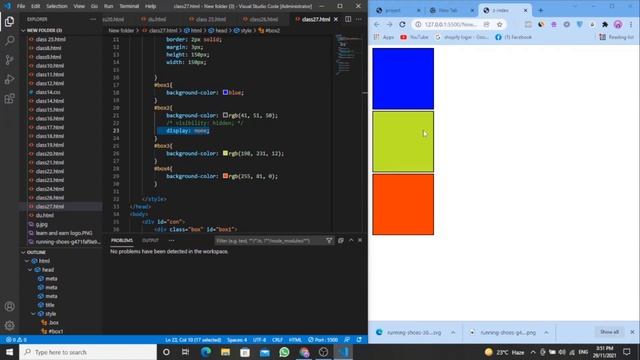Bookmark this page with star icon

tap(499, 24)
